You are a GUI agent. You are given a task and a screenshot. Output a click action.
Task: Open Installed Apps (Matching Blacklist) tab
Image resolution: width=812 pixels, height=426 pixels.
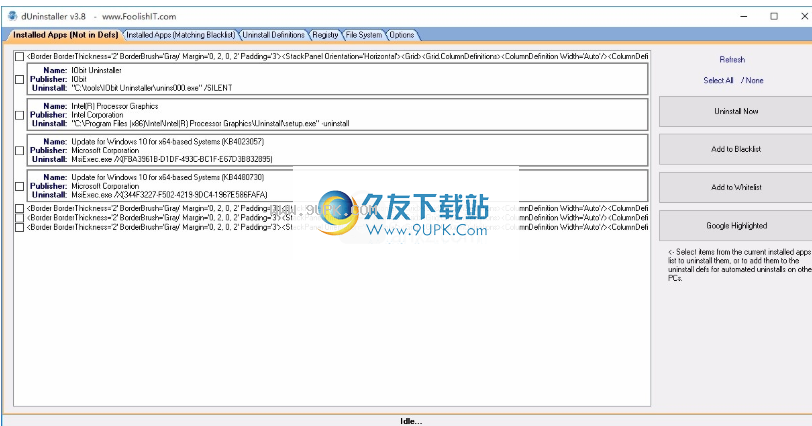180,35
